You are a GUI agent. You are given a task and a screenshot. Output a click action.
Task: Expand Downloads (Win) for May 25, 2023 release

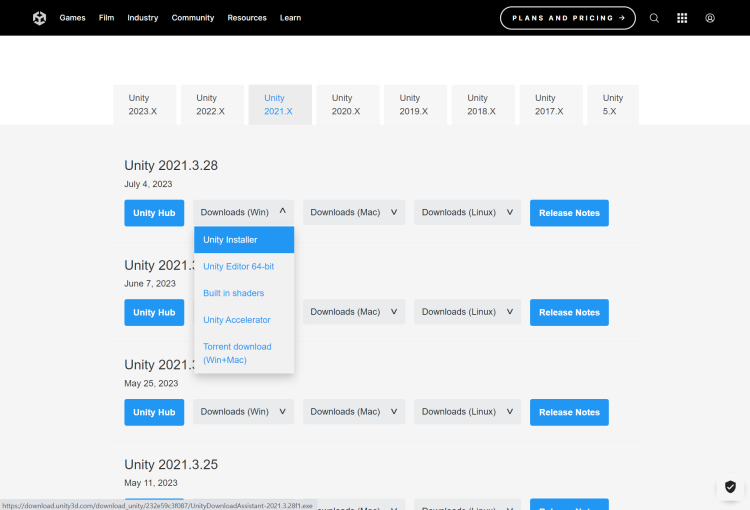click(243, 412)
